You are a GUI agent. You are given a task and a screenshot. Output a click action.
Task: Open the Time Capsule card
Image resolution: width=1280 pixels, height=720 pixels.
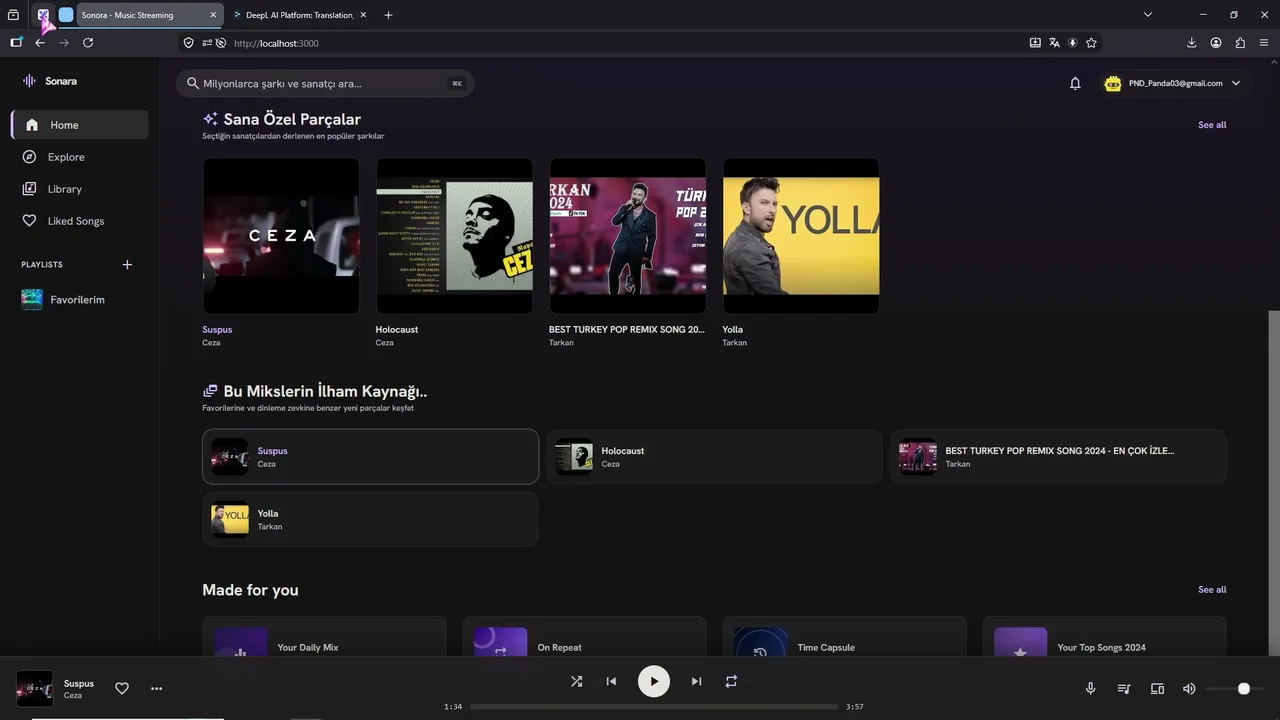point(844,638)
